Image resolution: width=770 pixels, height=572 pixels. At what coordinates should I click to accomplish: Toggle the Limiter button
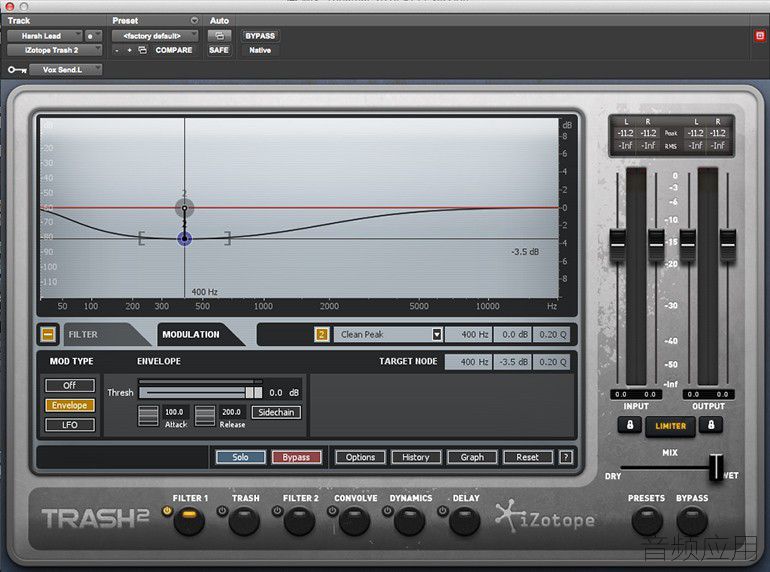[x=670, y=426]
